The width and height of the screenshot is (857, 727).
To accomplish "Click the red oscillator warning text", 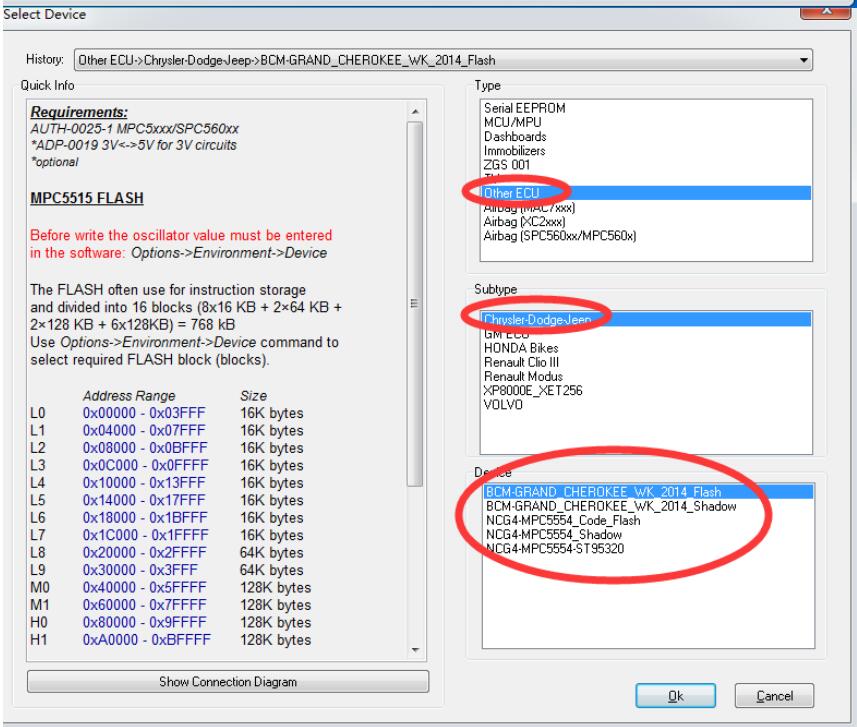I will click(x=181, y=244).
